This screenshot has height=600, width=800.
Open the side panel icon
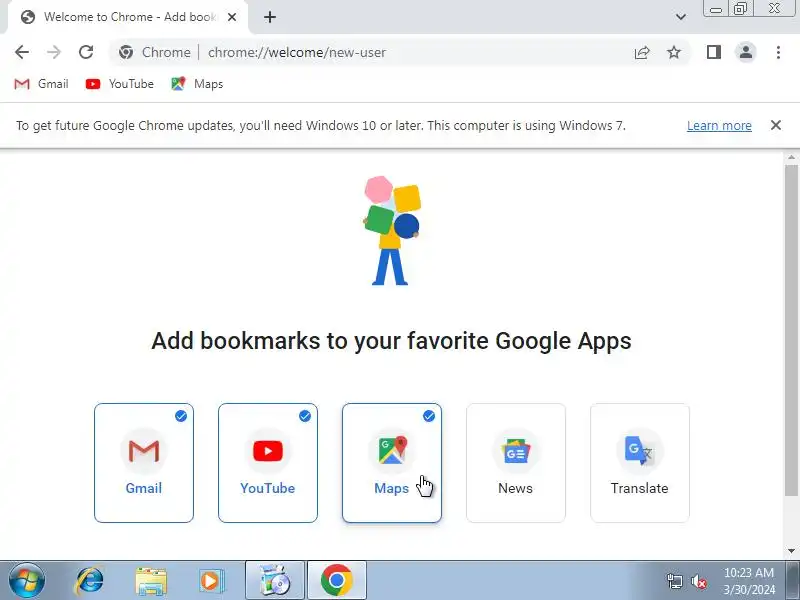714,52
